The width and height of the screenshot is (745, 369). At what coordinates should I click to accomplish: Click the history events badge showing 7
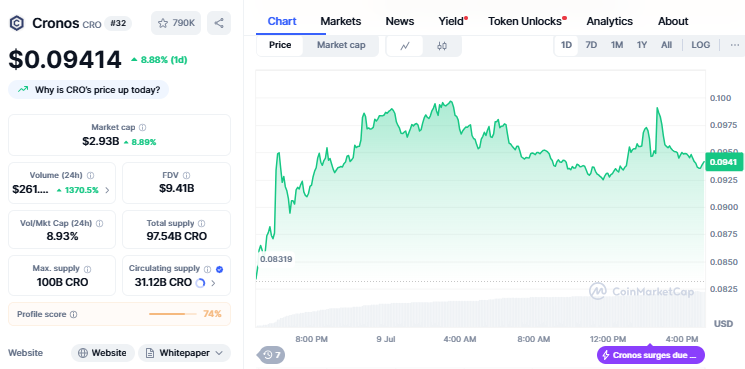click(x=272, y=355)
